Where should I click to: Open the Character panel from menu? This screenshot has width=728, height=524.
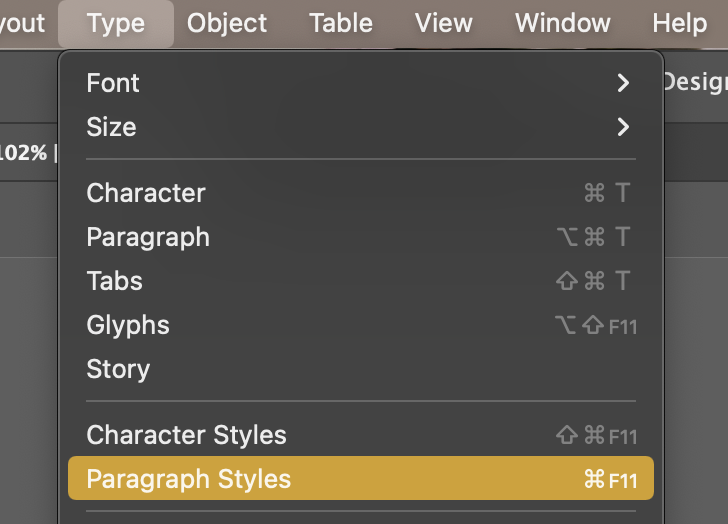tap(146, 193)
